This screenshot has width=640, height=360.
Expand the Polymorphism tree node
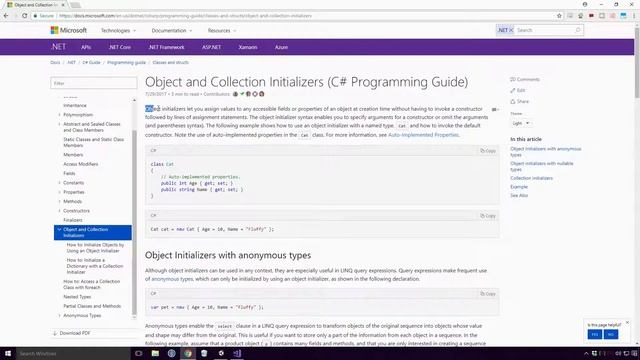[60, 115]
